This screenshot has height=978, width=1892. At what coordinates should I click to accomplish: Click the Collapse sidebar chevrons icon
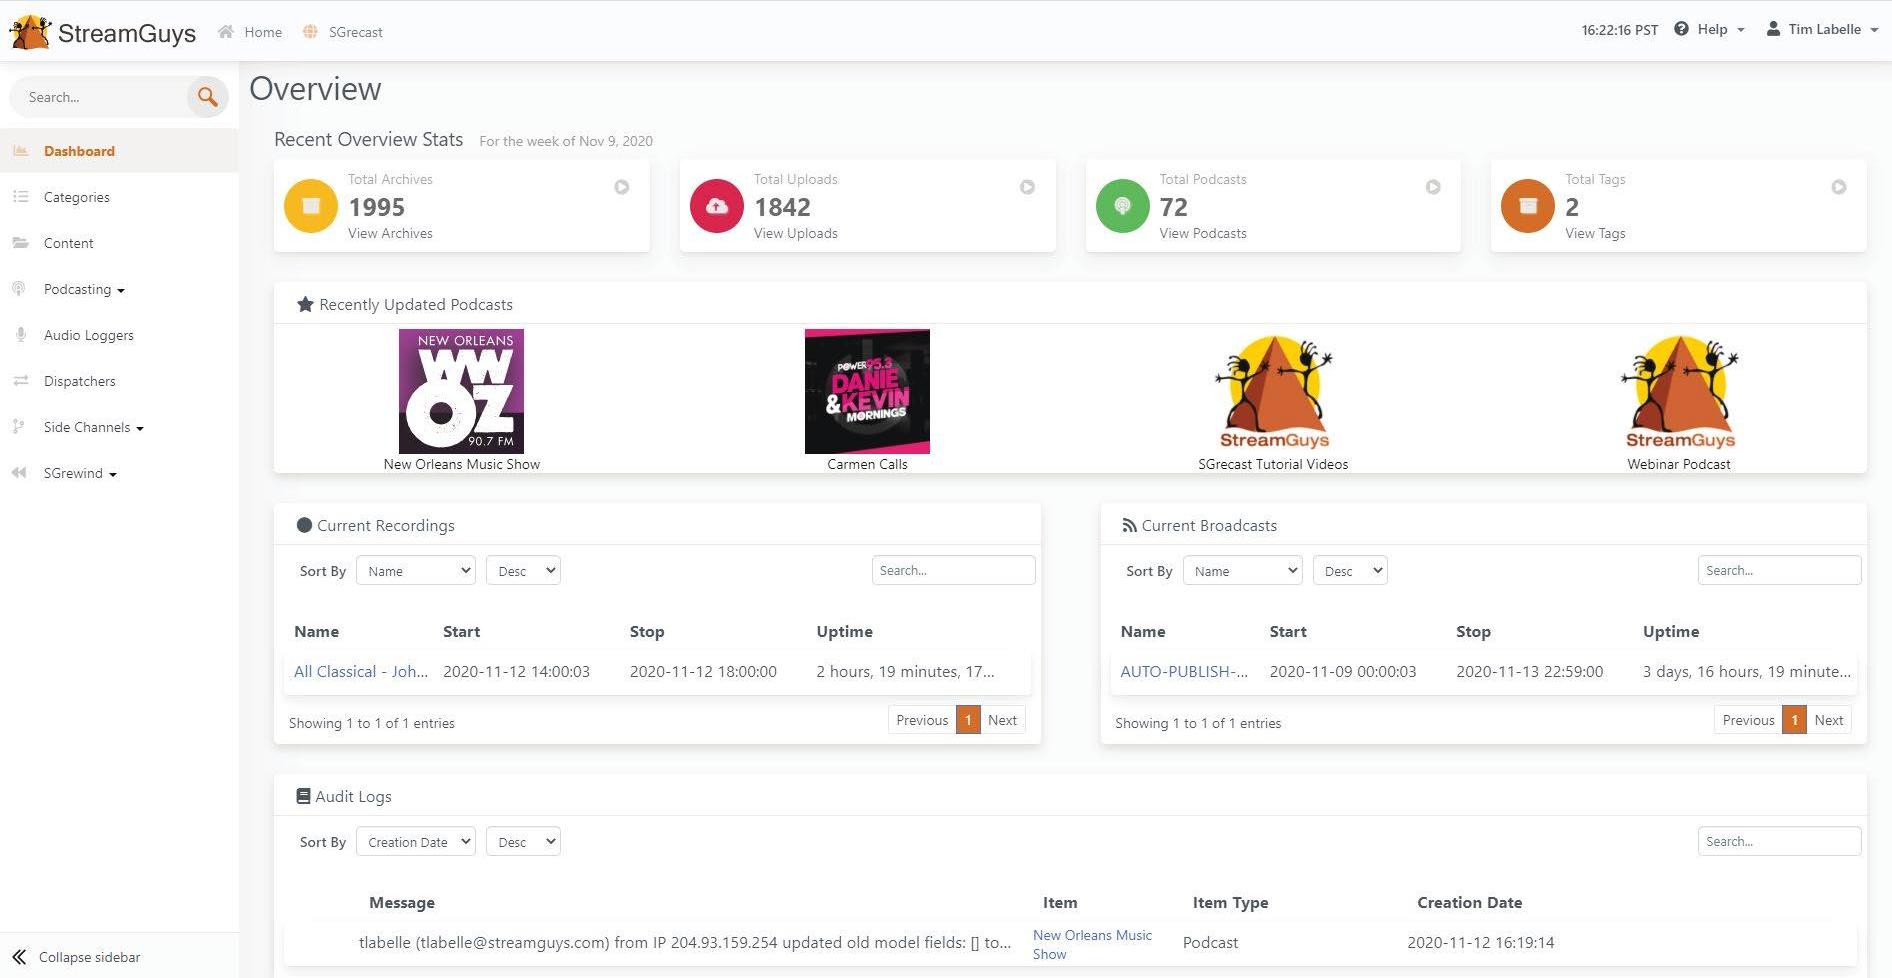[x=19, y=957]
